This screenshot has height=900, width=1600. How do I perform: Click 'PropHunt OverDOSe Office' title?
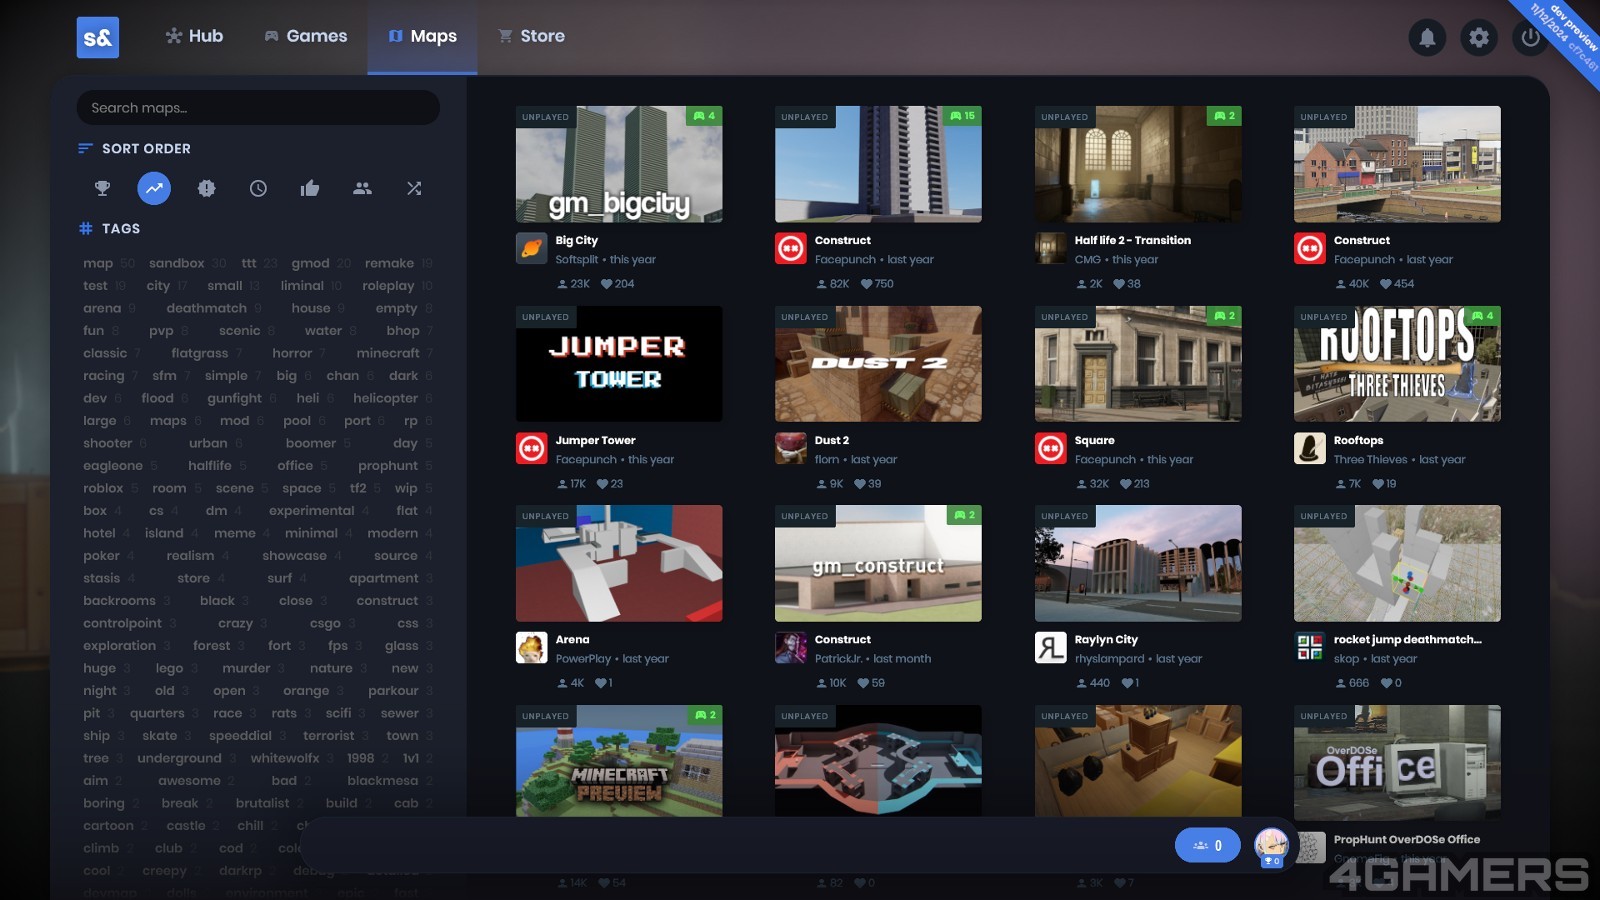(x=1407, y=839)
